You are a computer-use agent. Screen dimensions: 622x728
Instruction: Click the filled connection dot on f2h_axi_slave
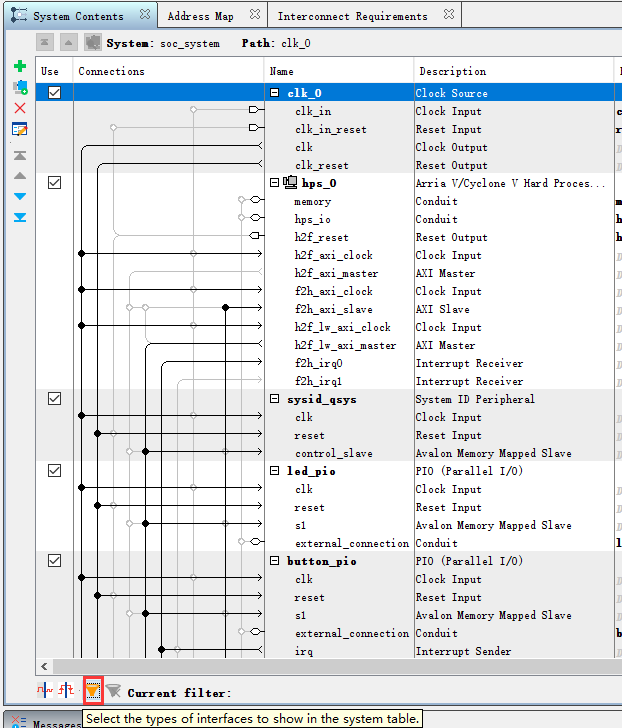point(226,307)
